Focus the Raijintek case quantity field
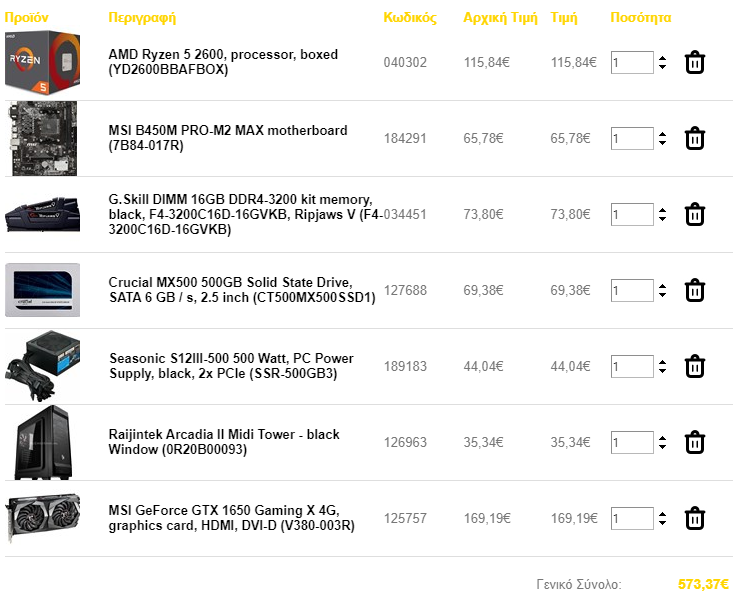The width and height of the screenshot is (740, 599). point(632,442)
